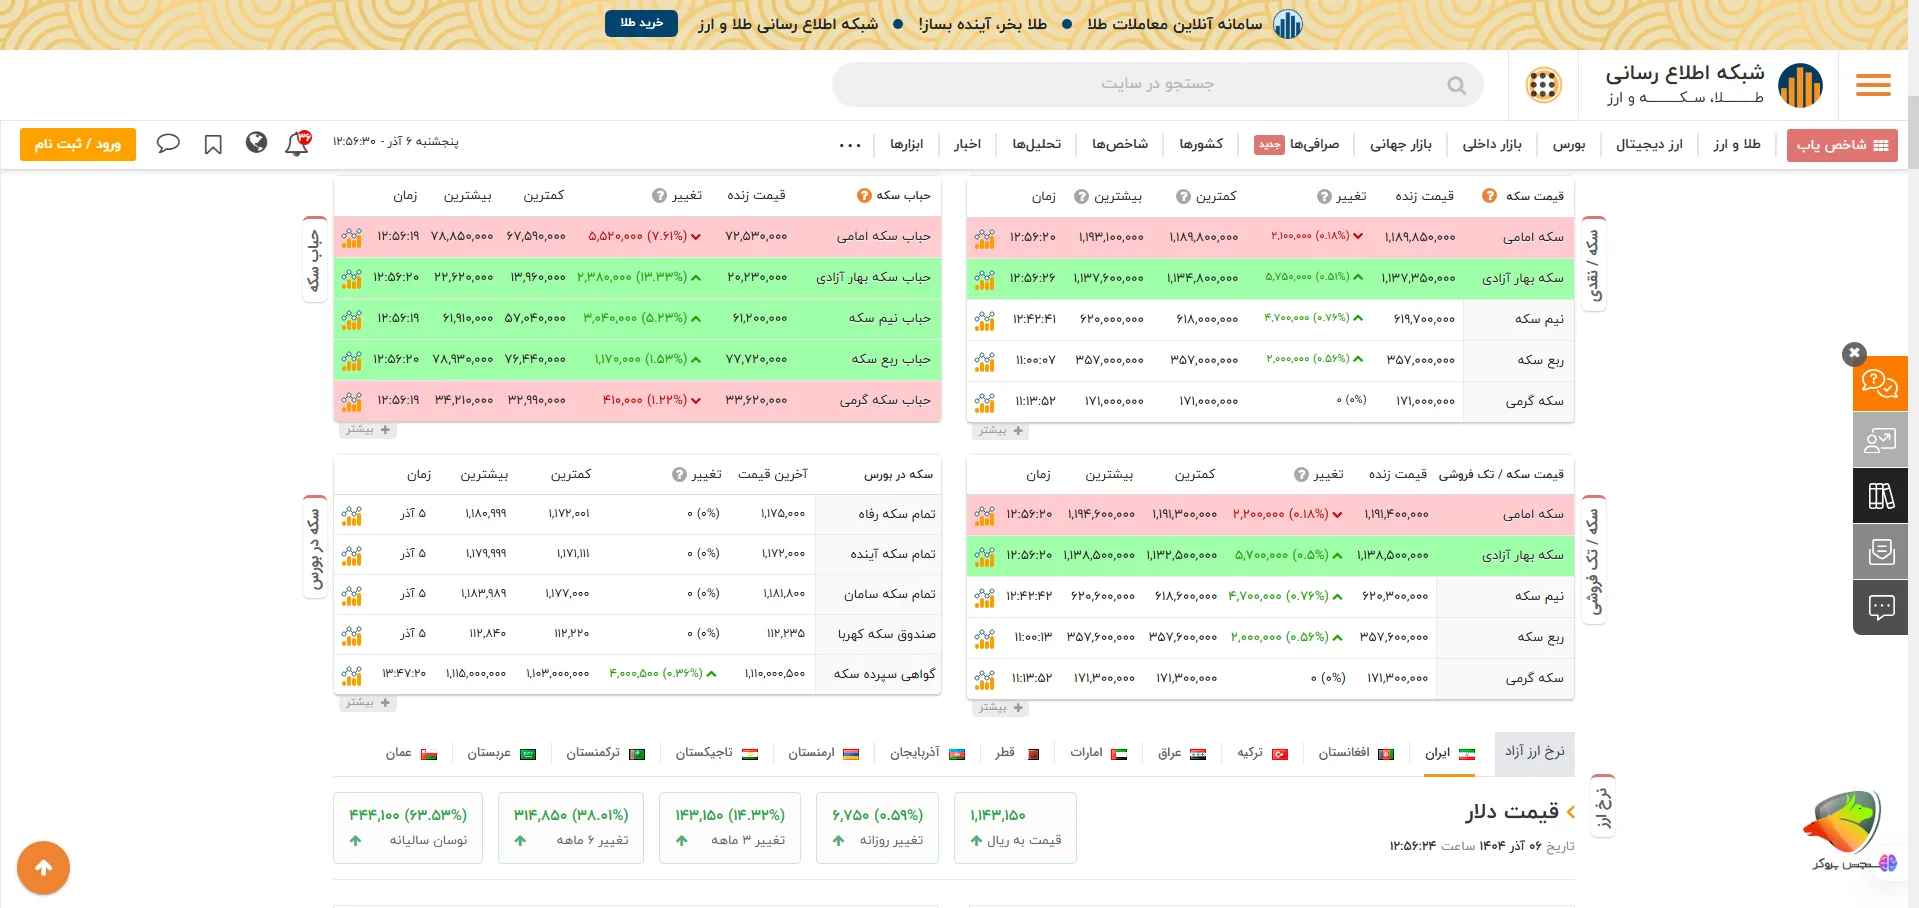Open the hamburger menu at the top right
Image resolution: width=1919 pixels, height=908 pixels.
coord(1872,86)
